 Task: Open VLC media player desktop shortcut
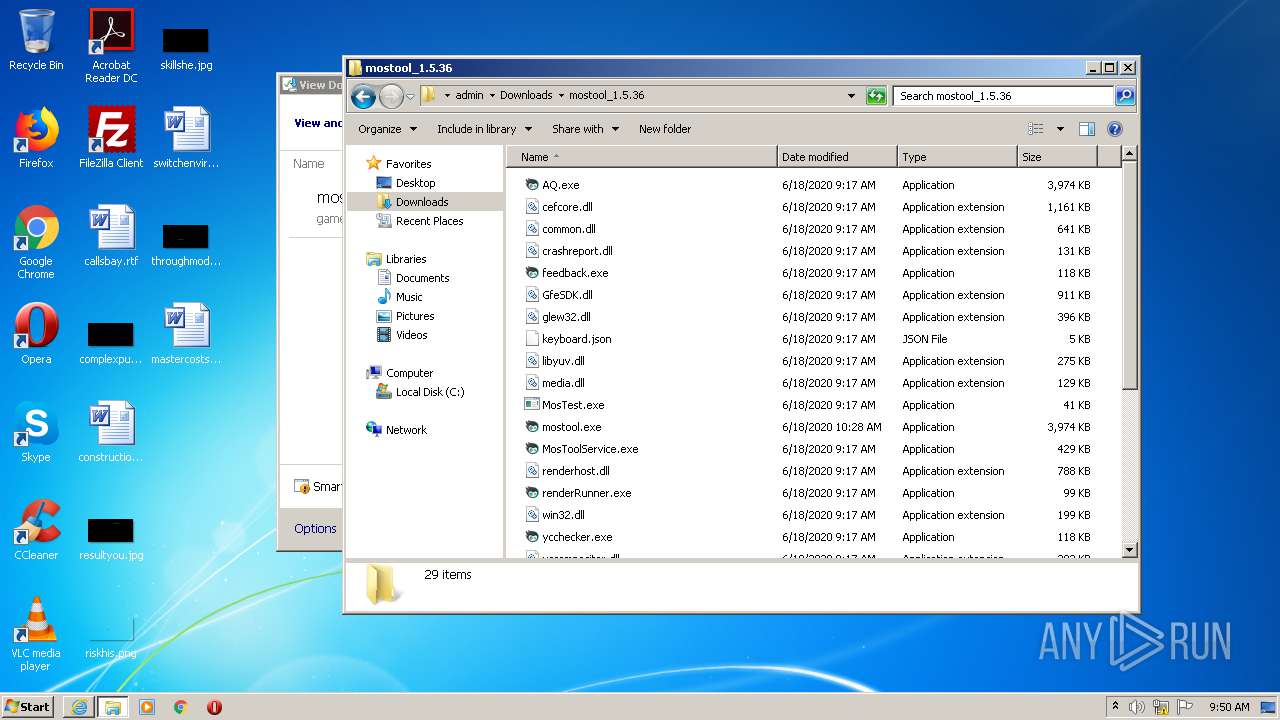(36, 634)
